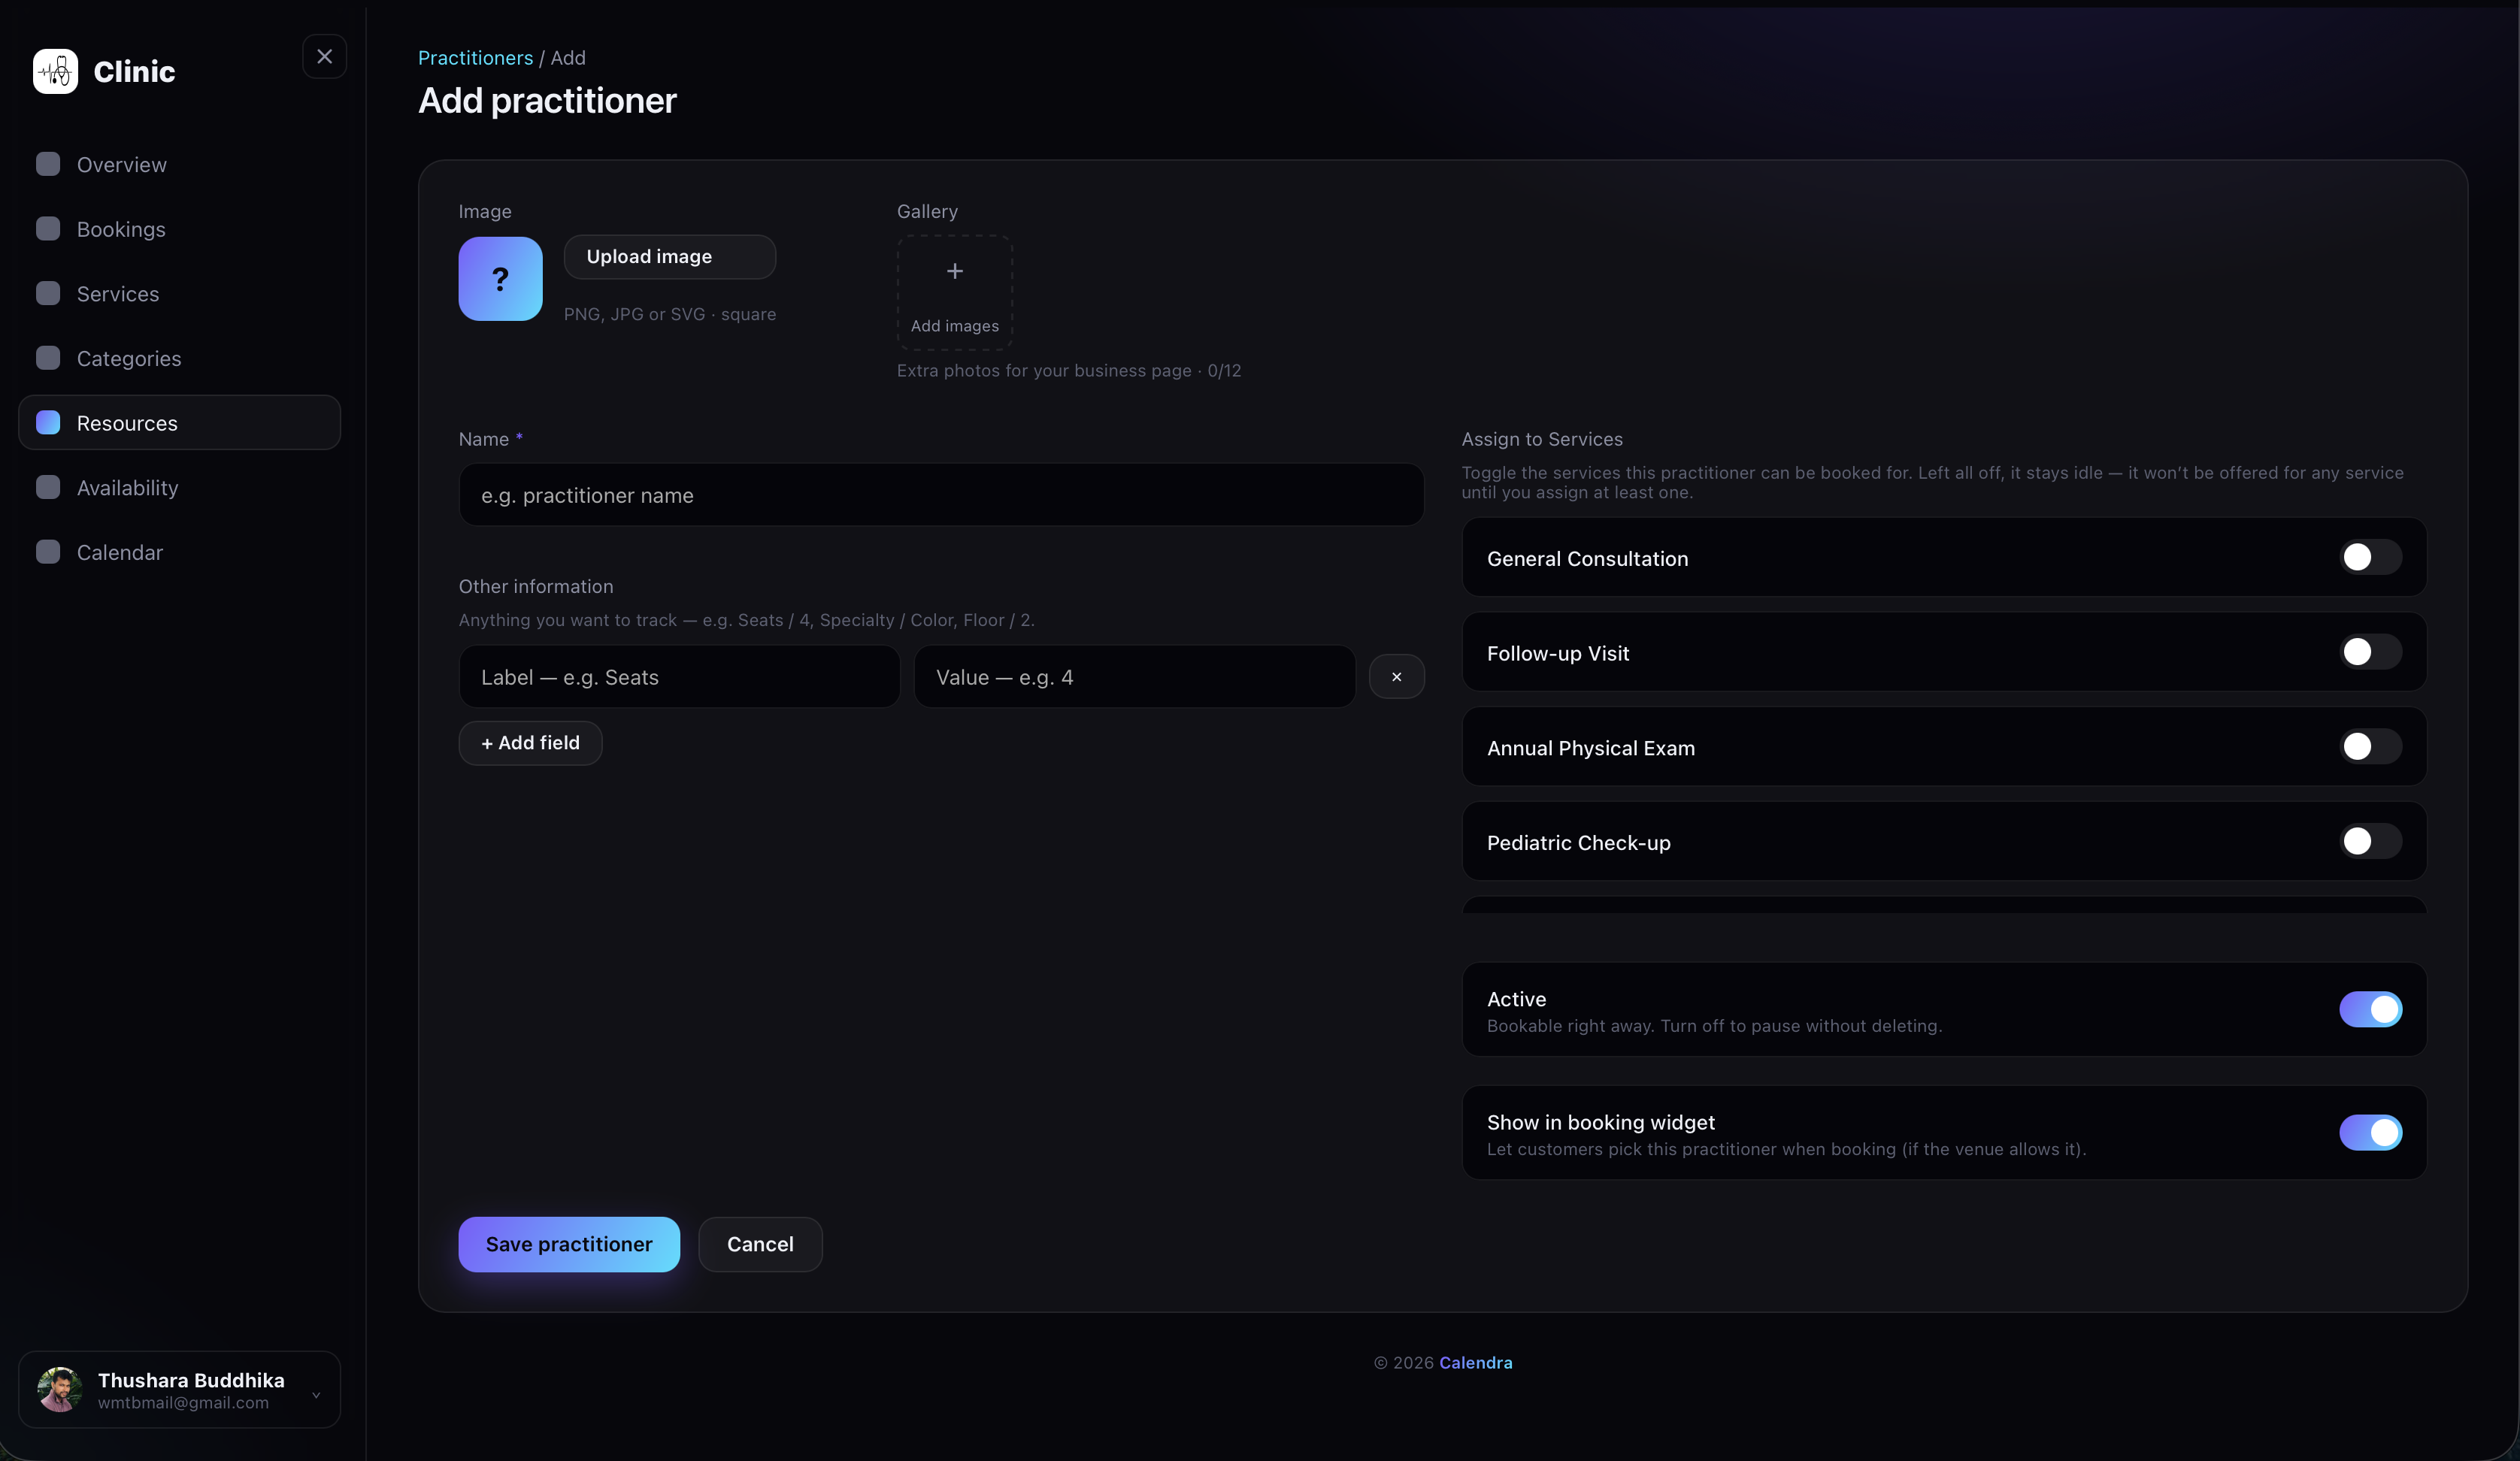Open the Calendra footer link
This screenshot has height=1461, width=2520.
[1475, 1362]
